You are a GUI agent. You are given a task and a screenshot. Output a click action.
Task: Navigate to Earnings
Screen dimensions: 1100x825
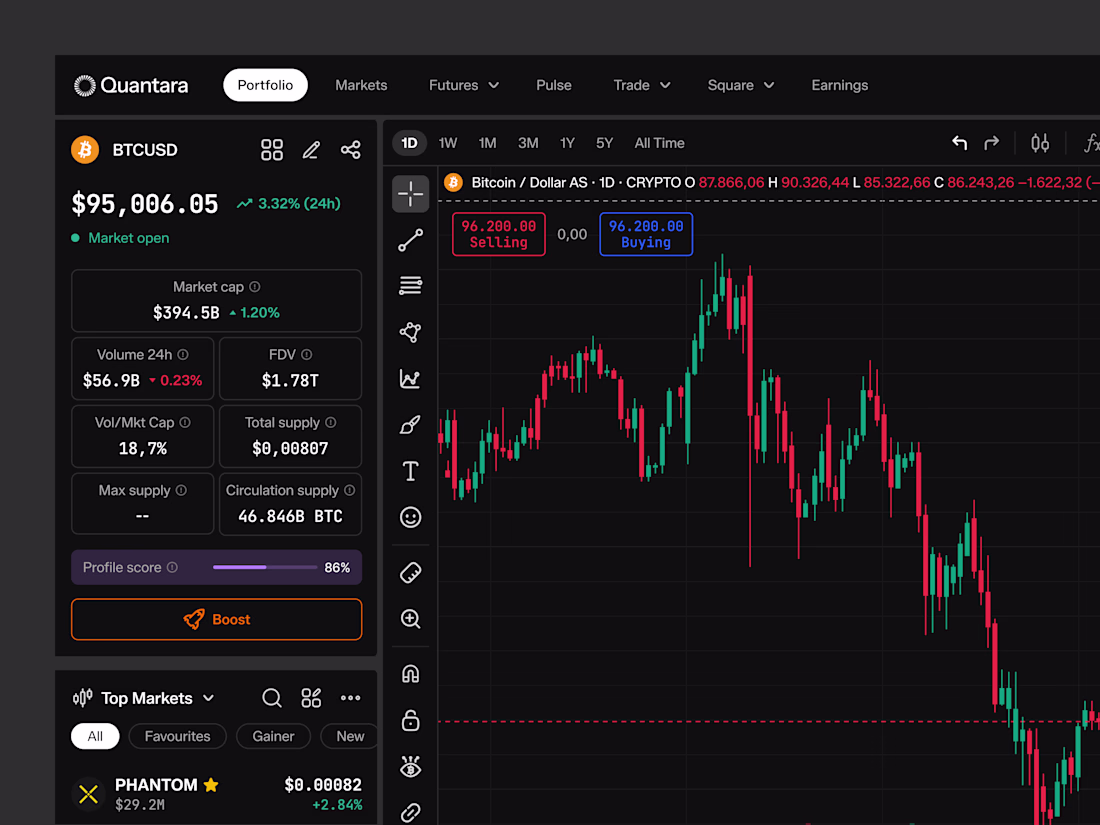(x=840, y=85)
